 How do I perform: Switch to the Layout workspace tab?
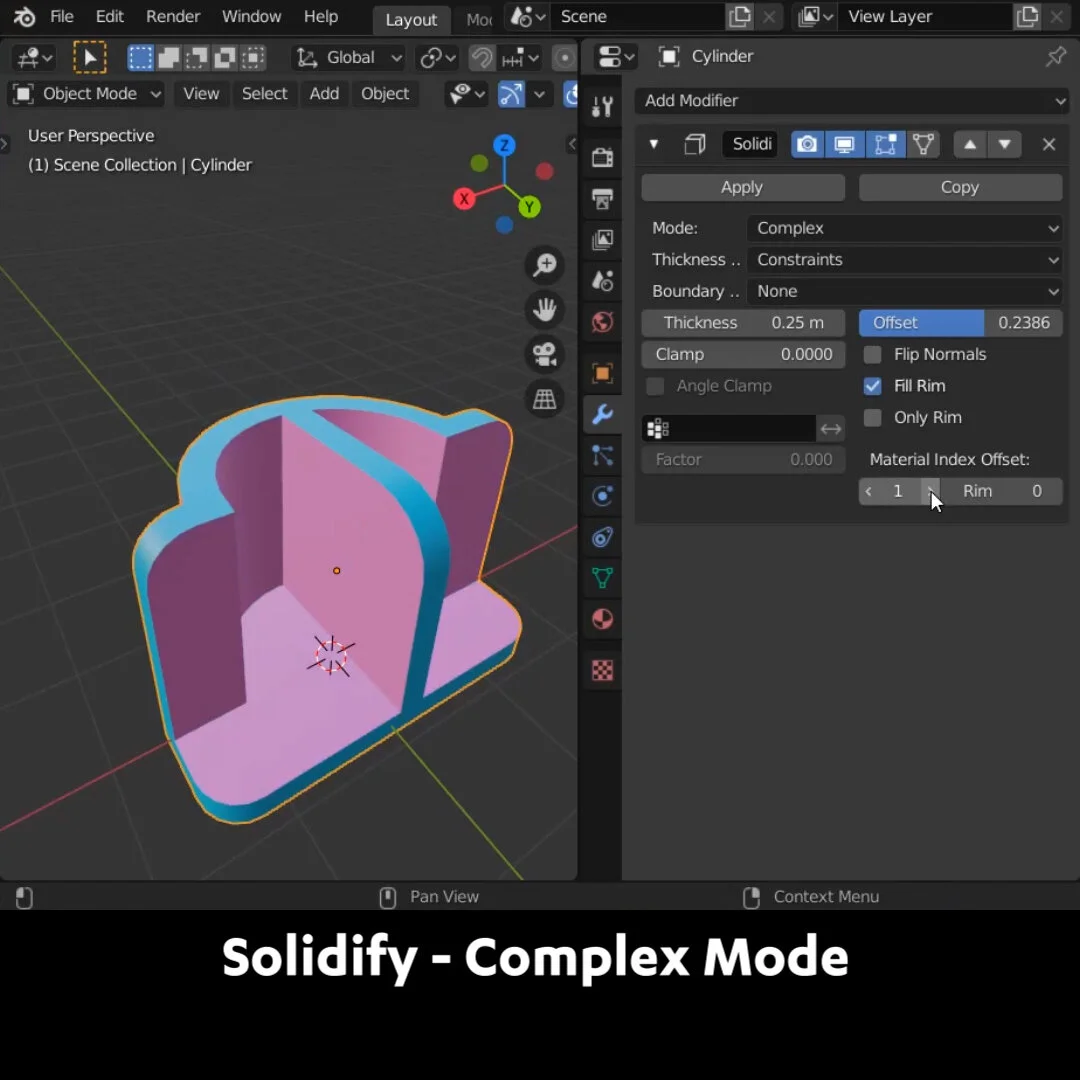pos(411,19)
